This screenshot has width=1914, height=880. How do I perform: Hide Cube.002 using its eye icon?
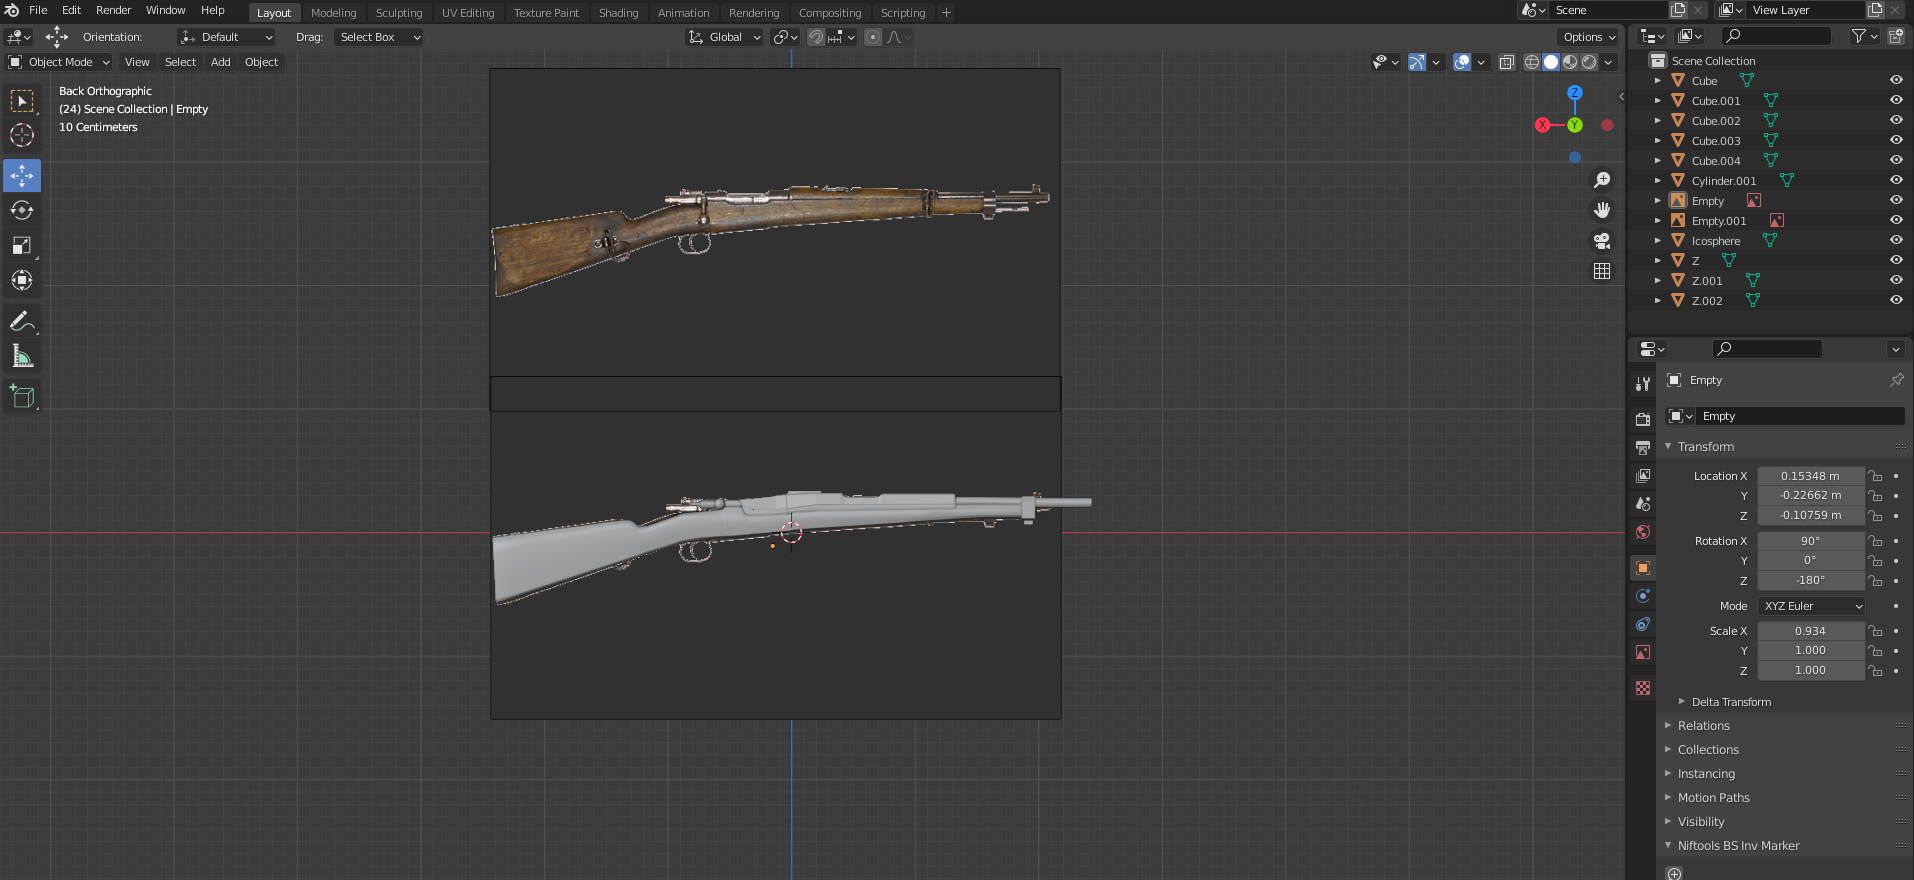[1895, 120]
